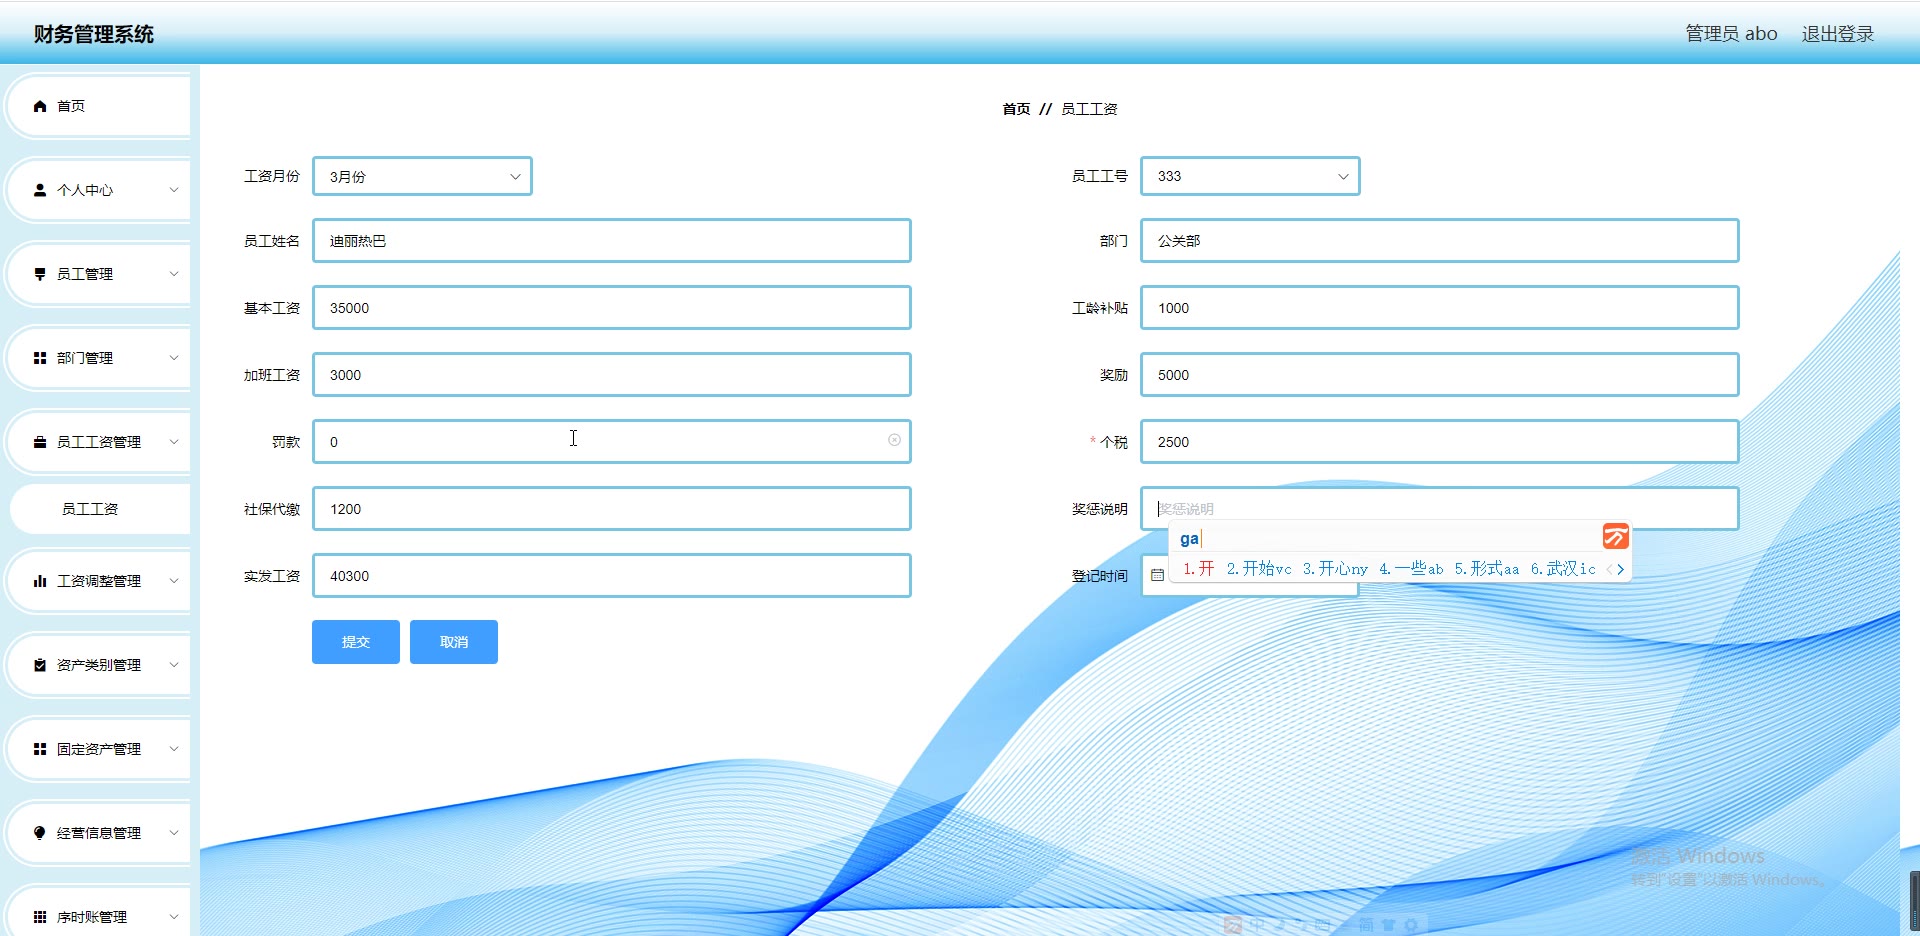
Task: Choose IME candidate 1.开
Action: [1198, 569]
